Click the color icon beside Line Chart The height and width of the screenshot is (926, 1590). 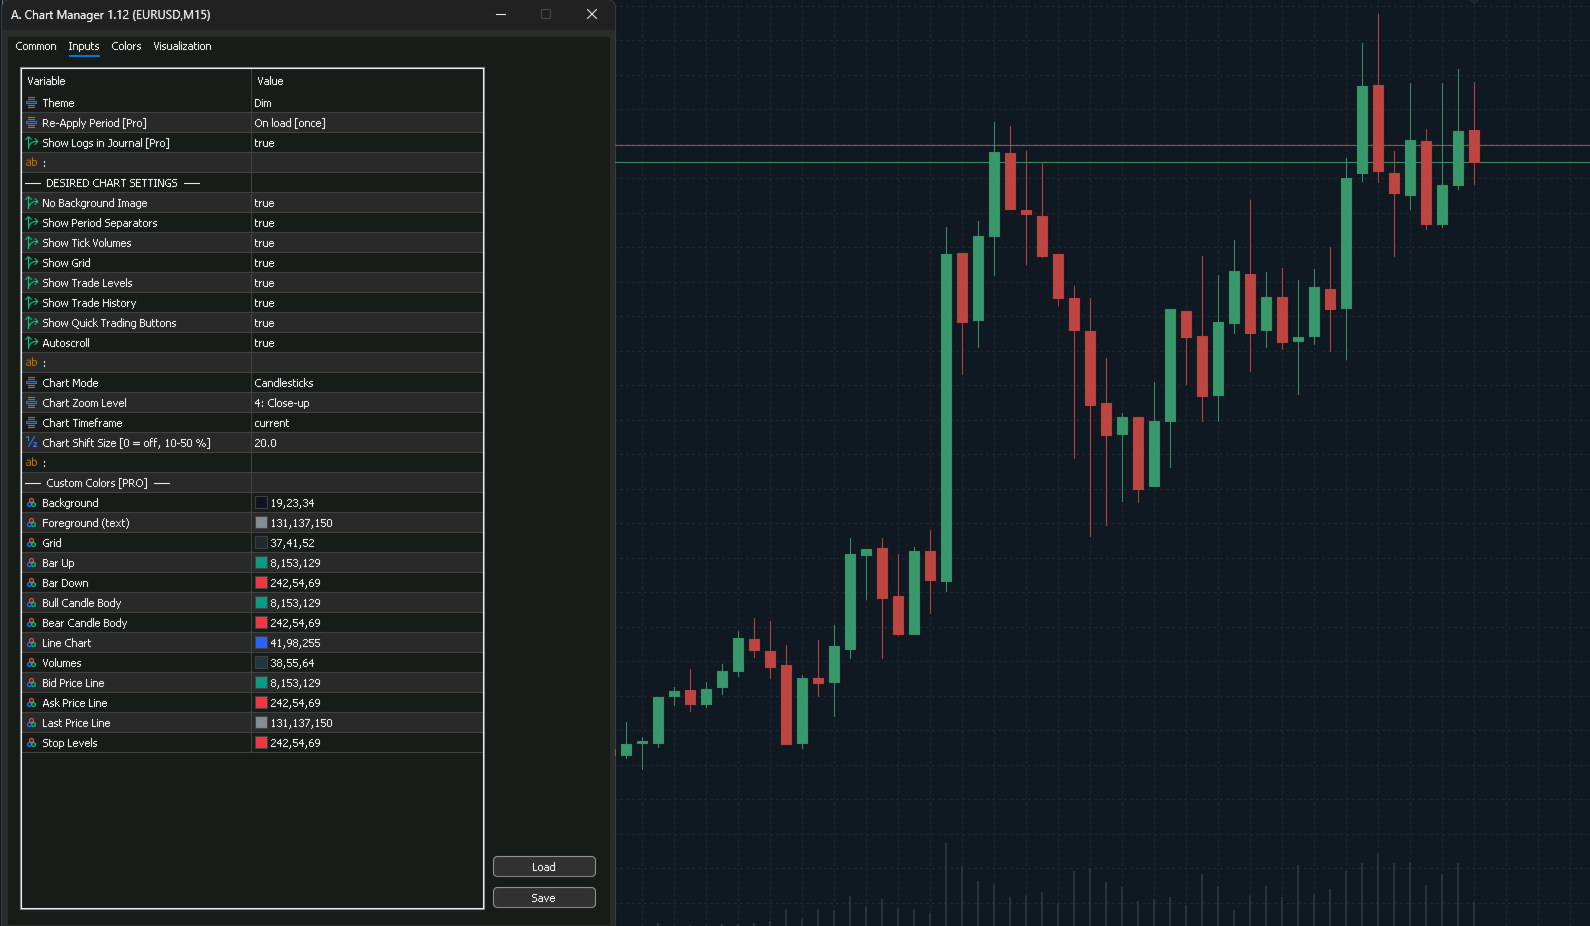(x=32, y=643)
